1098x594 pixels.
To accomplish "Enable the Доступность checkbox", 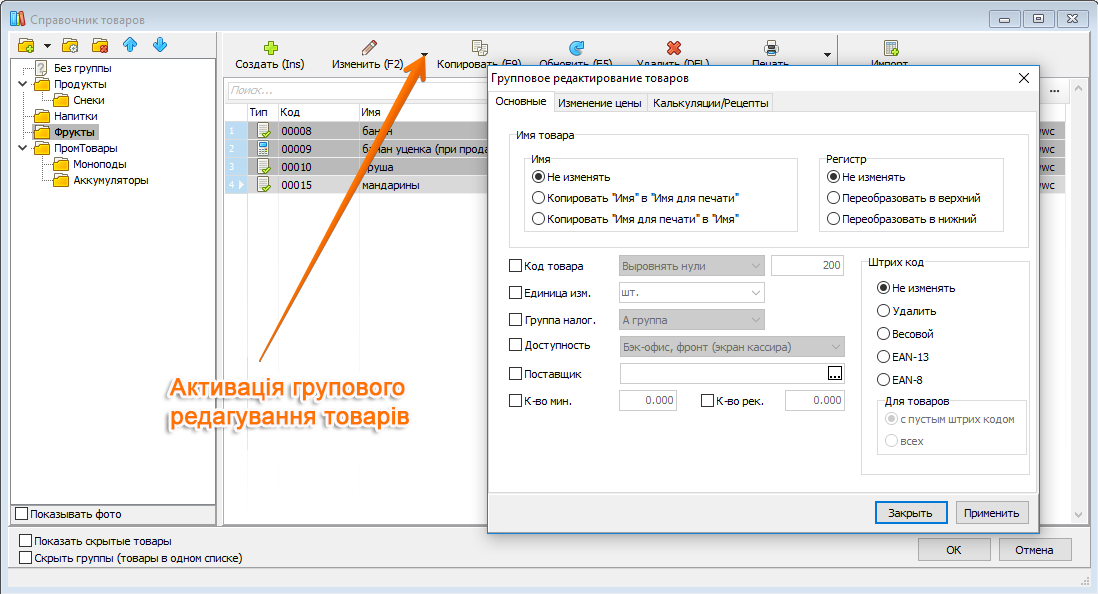I will (x=515, y=345).
